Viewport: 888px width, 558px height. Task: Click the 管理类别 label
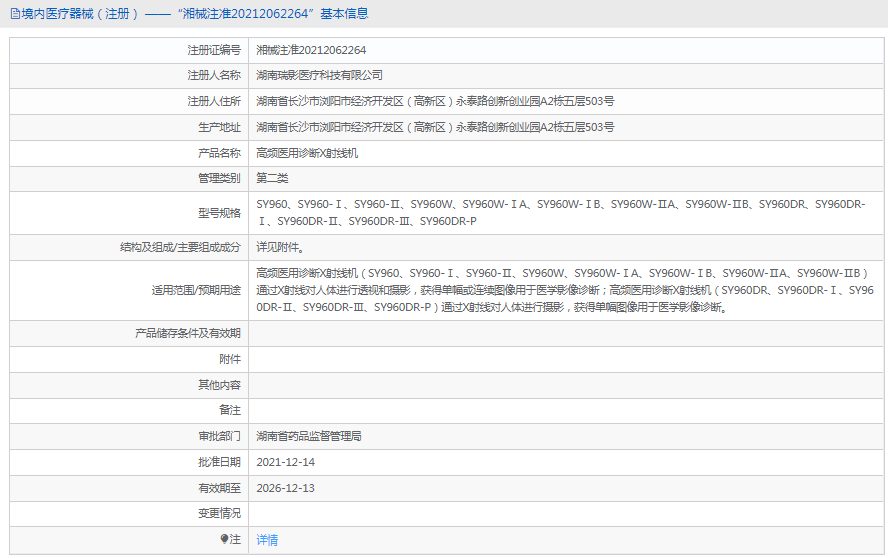click(219, 178)
